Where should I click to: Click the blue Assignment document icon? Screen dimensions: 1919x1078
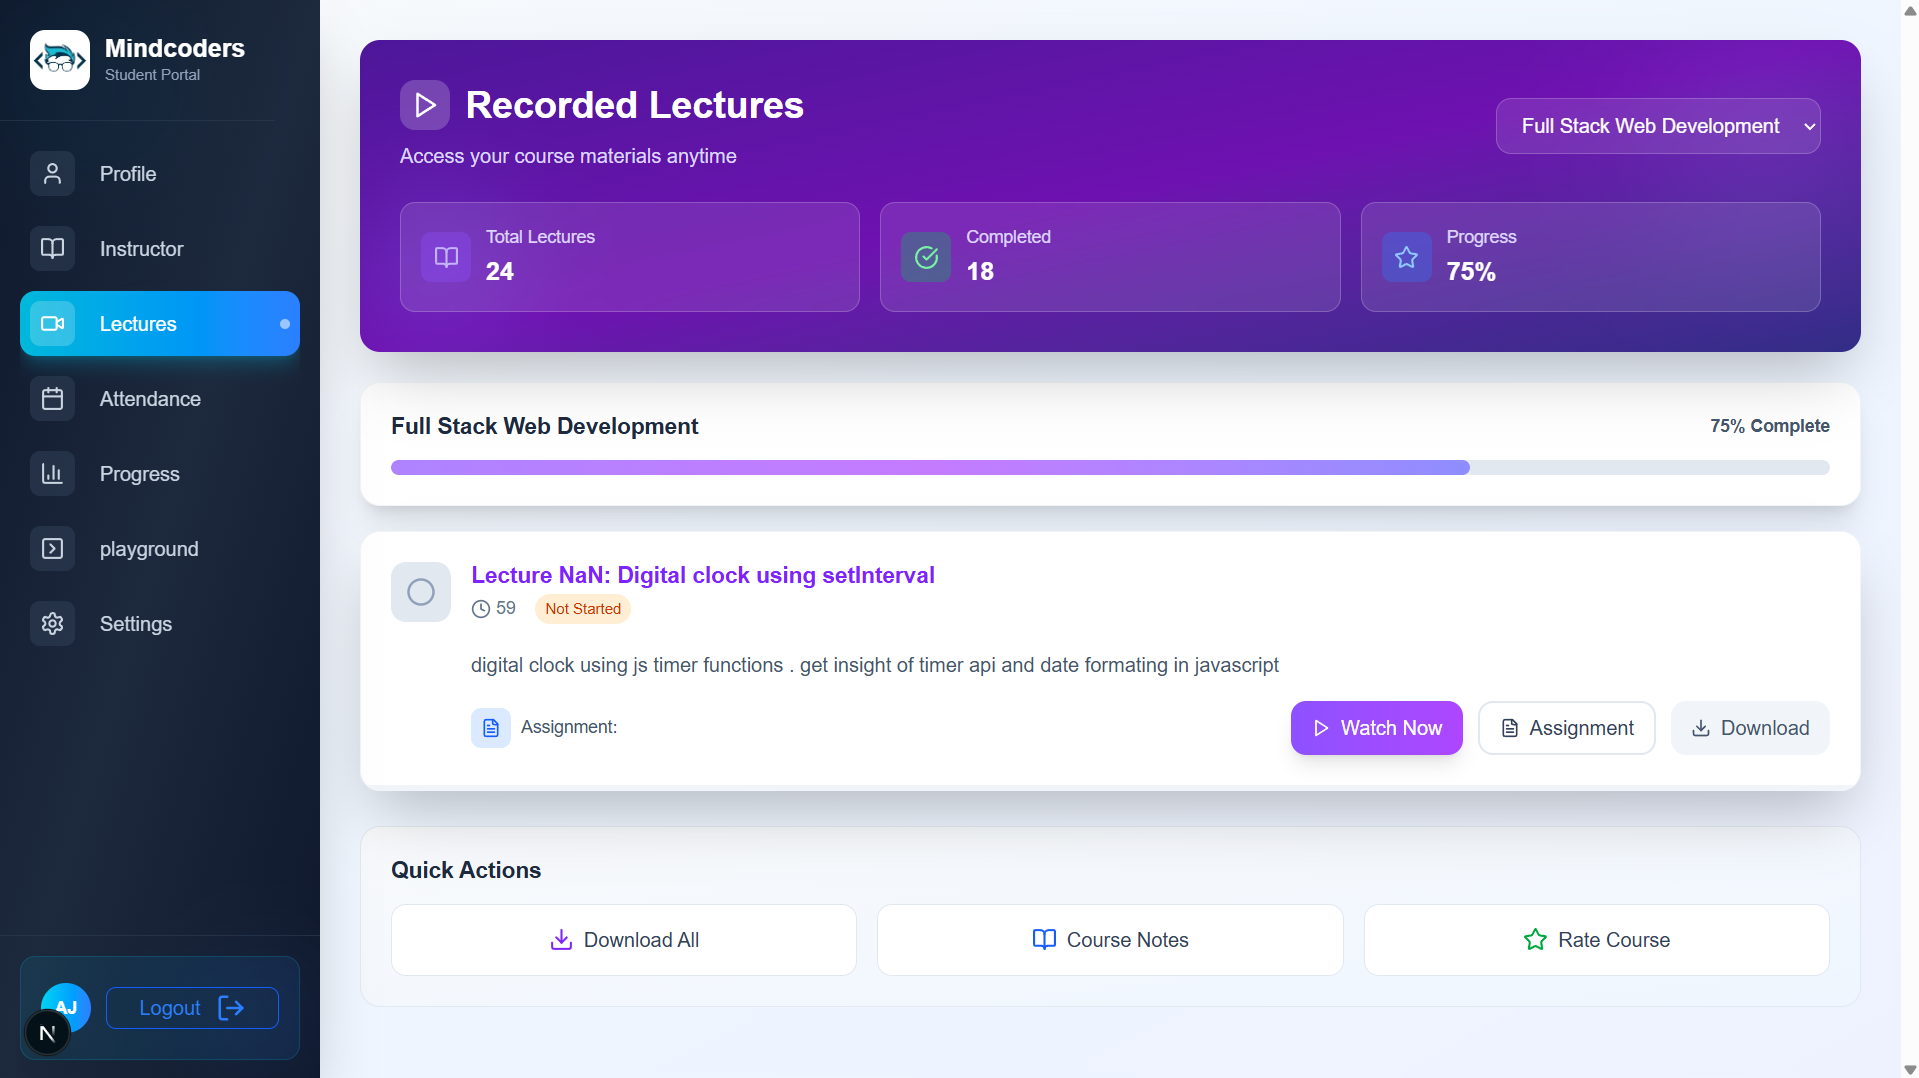[x=490, y=727]
